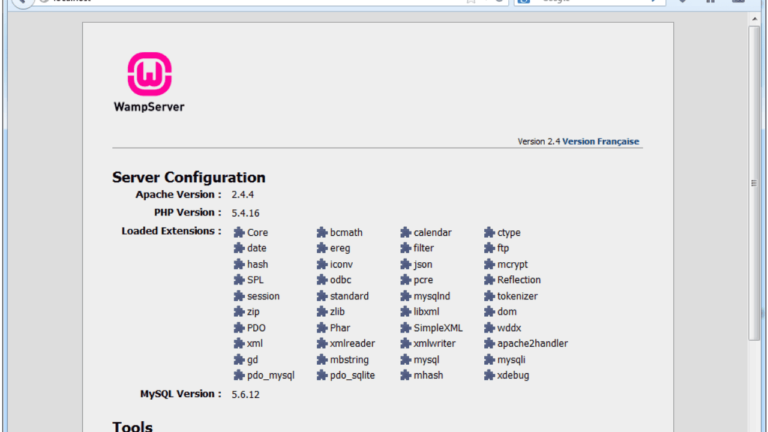Click the puzzle icon beside ctype

489,232
